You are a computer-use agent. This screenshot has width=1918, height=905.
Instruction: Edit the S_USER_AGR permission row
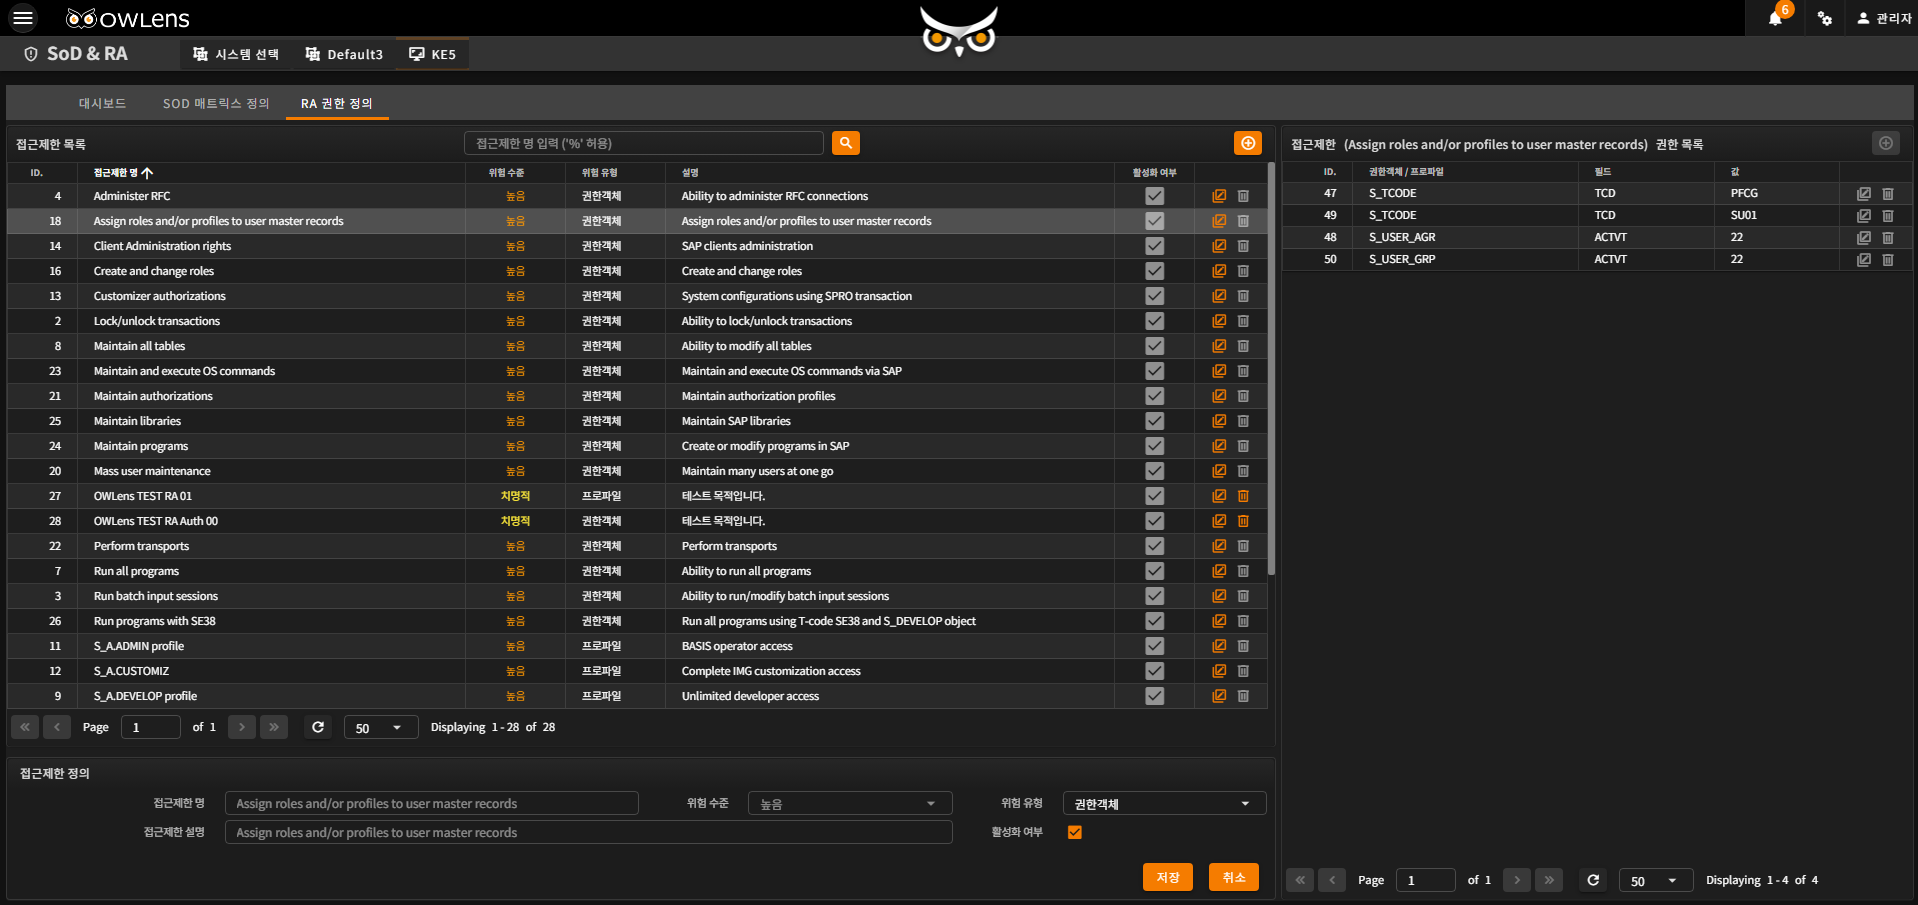[x=1864, y=237]
